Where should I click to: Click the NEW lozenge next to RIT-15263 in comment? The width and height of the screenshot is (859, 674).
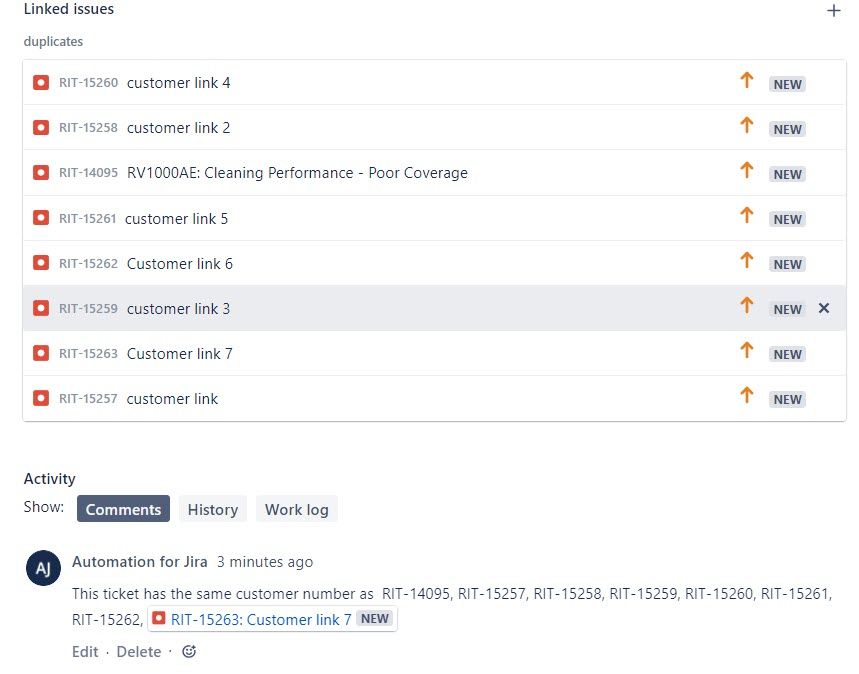click(x=374, y=618)
